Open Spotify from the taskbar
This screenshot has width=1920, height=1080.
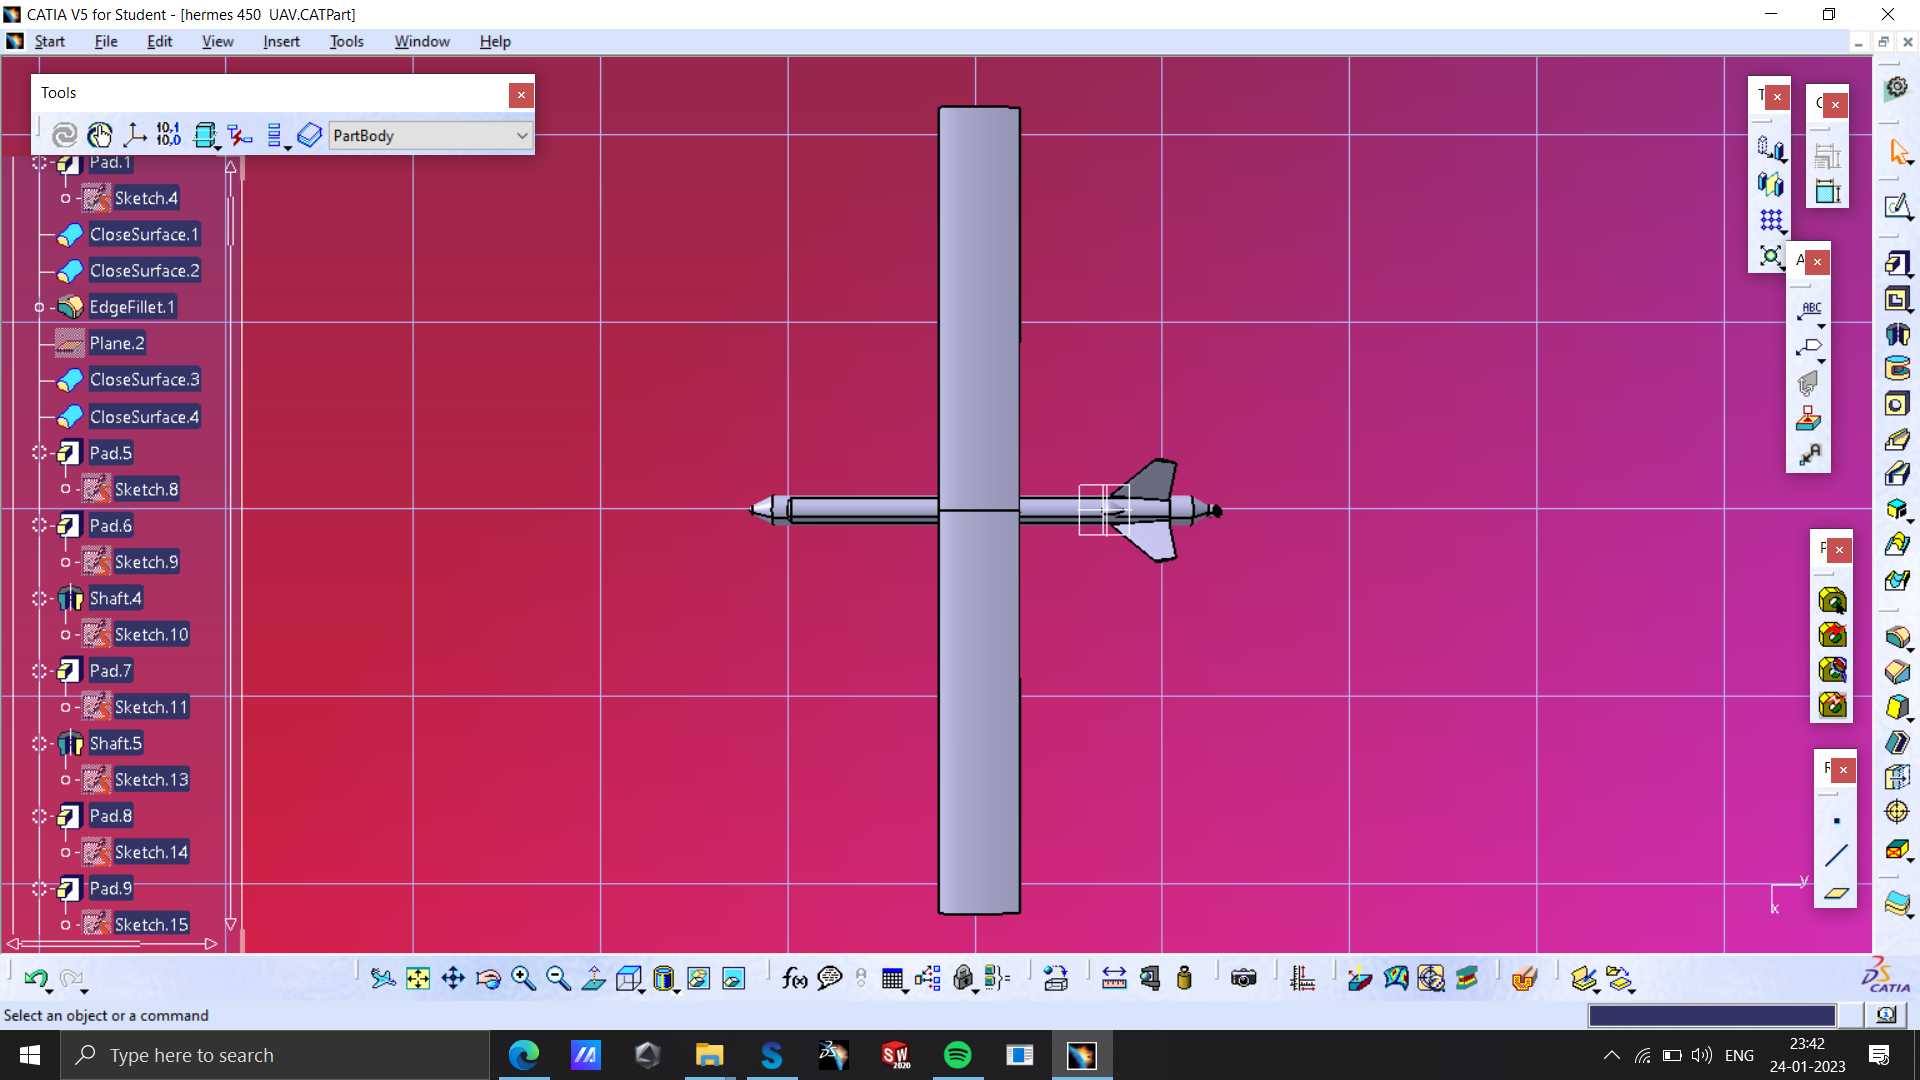click(x=958, y=1055)
